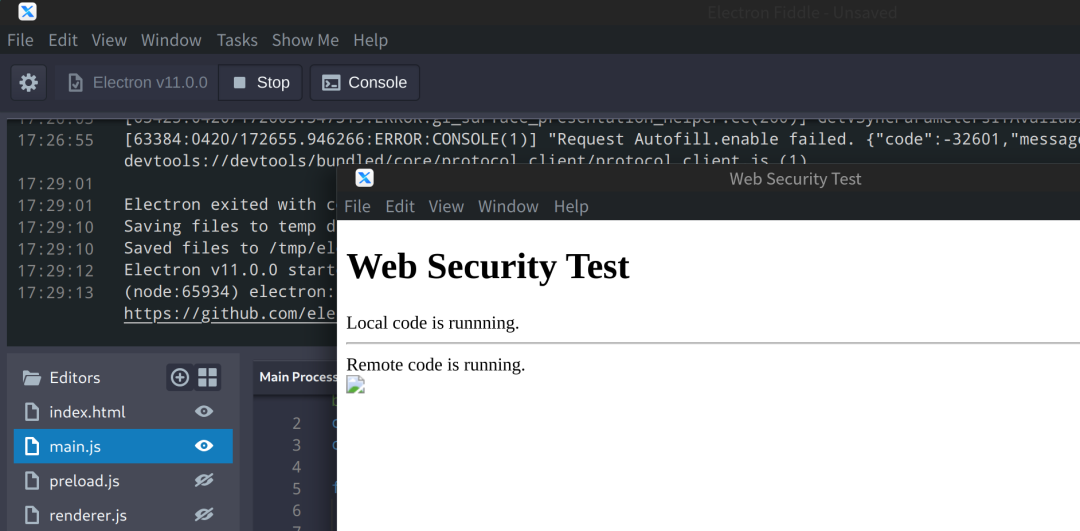
Task: Click the Web Security Test heading
Action: coord(488,266)
